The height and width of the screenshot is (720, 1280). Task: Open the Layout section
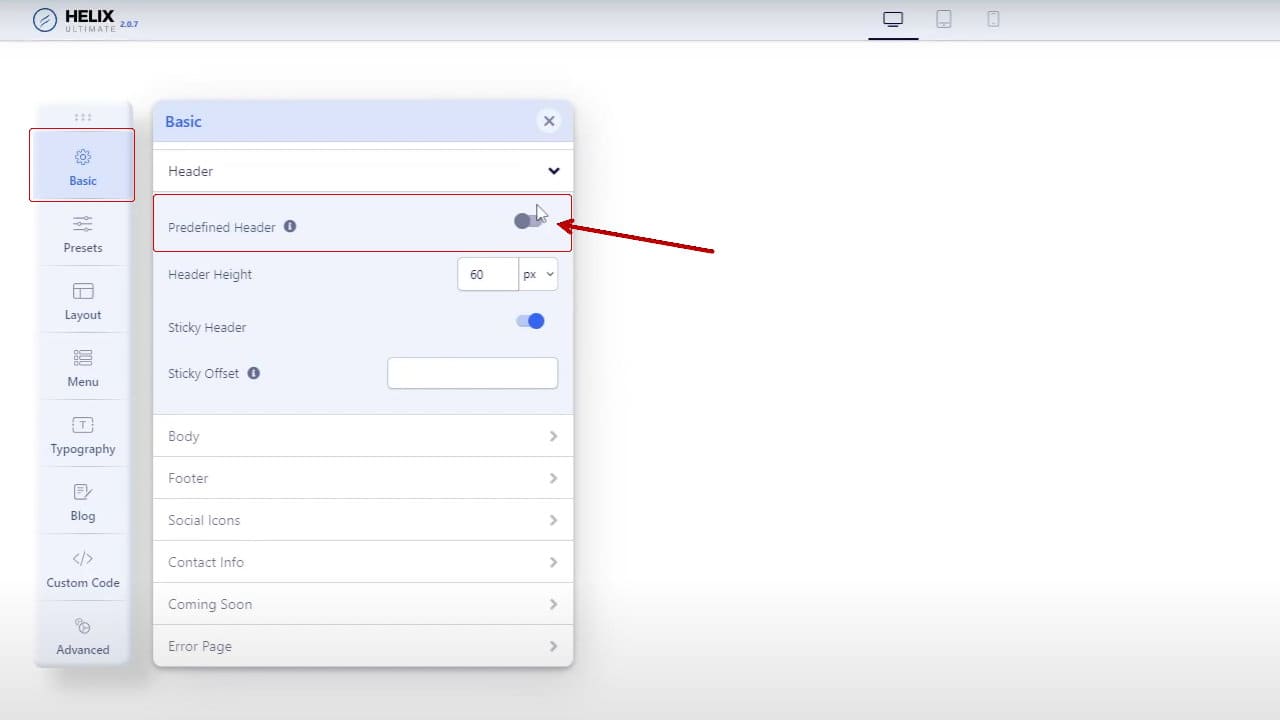(83, 301)
